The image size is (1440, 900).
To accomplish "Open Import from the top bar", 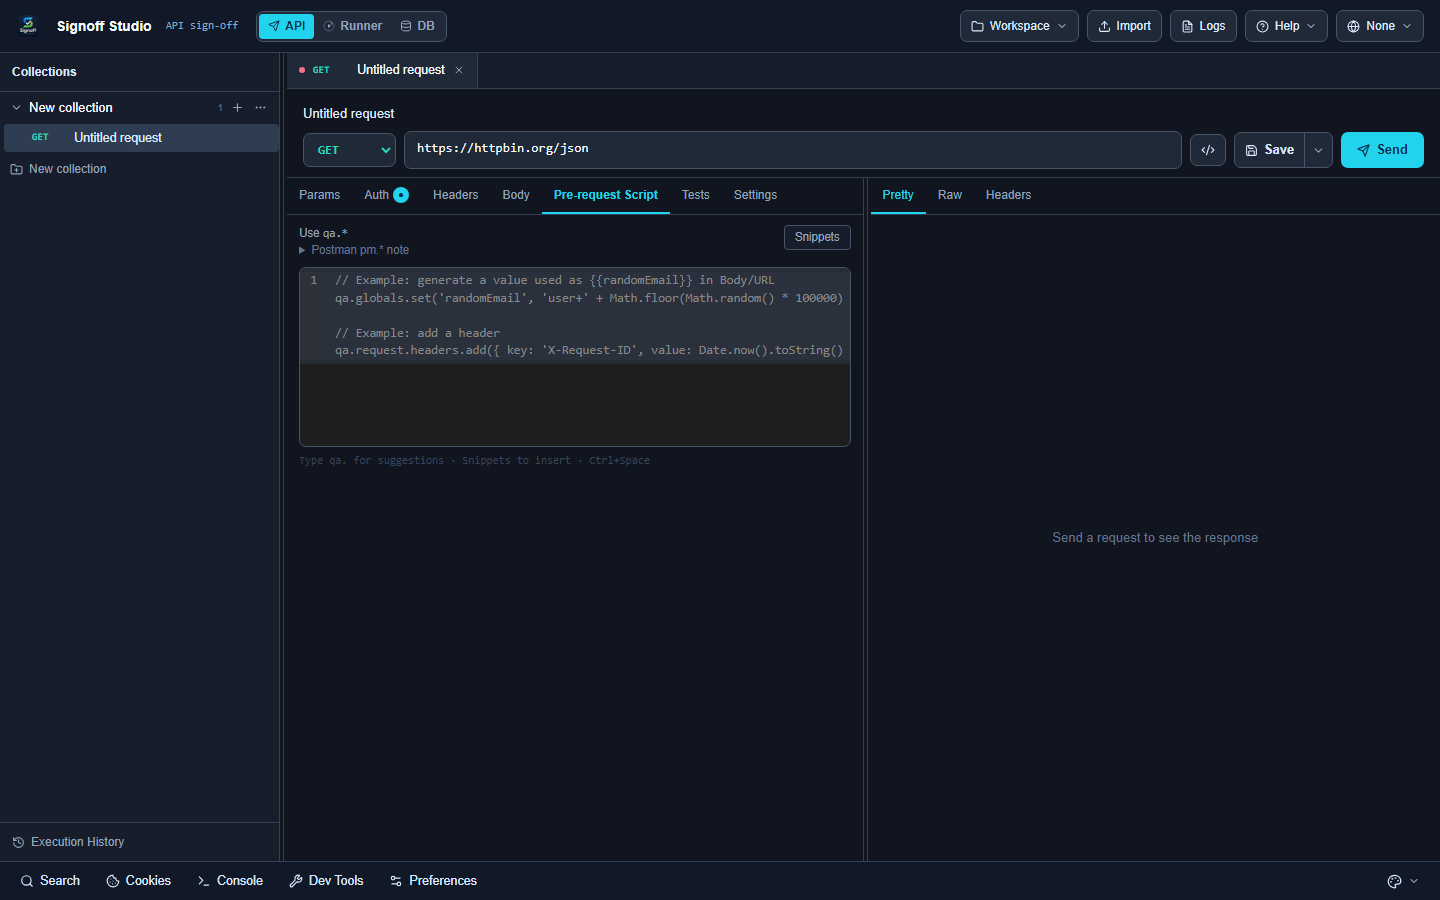I will coord(1124,26).
